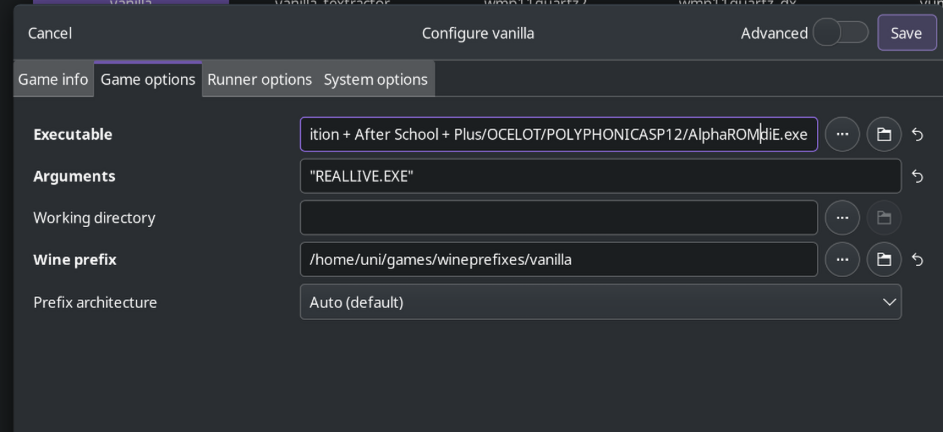Reset the Arguments field
This screenshot has height=432, width=943.
[x=917, y=176]
